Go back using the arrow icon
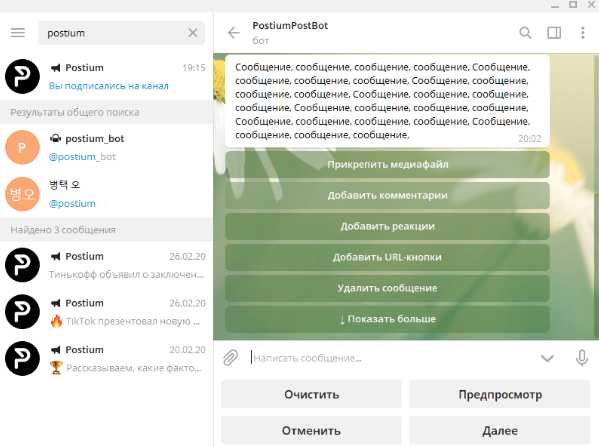 233,33
